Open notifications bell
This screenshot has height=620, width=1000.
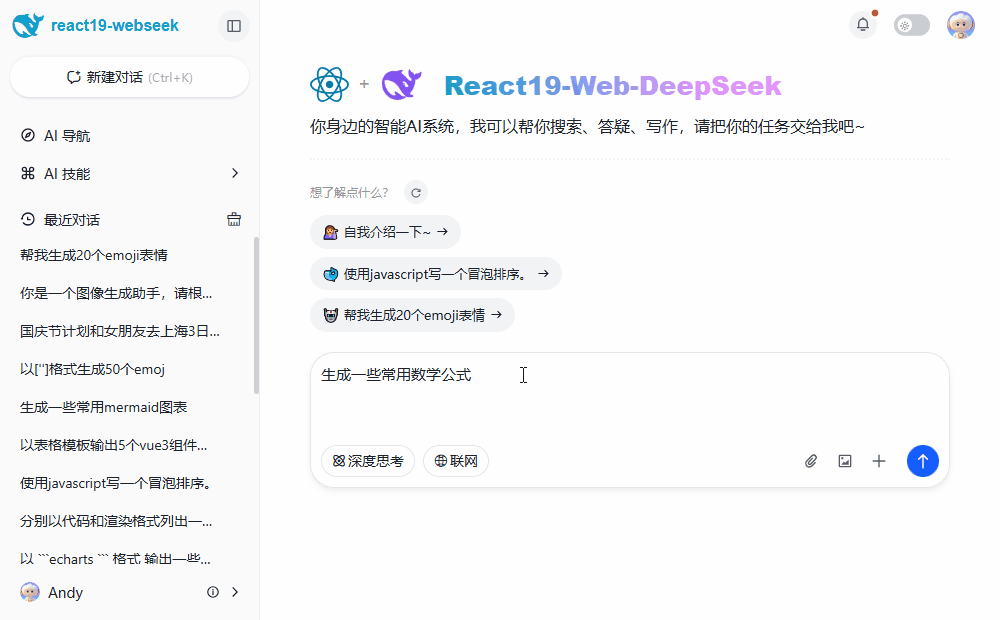pos(863,25)
